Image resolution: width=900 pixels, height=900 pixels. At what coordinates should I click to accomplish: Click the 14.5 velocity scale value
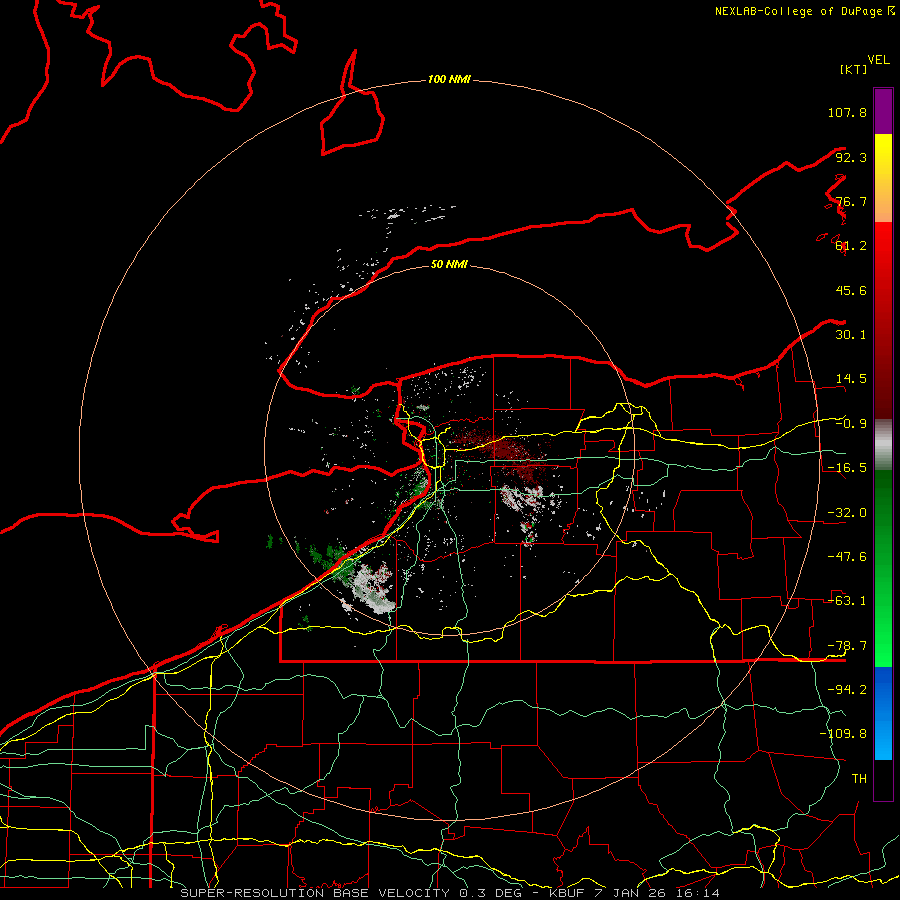[851, 379]
